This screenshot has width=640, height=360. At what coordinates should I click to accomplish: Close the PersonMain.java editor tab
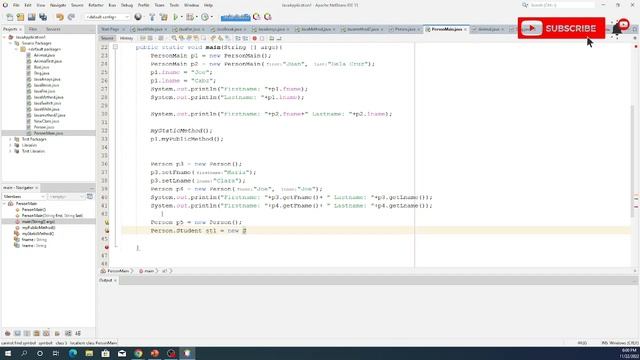465,29
